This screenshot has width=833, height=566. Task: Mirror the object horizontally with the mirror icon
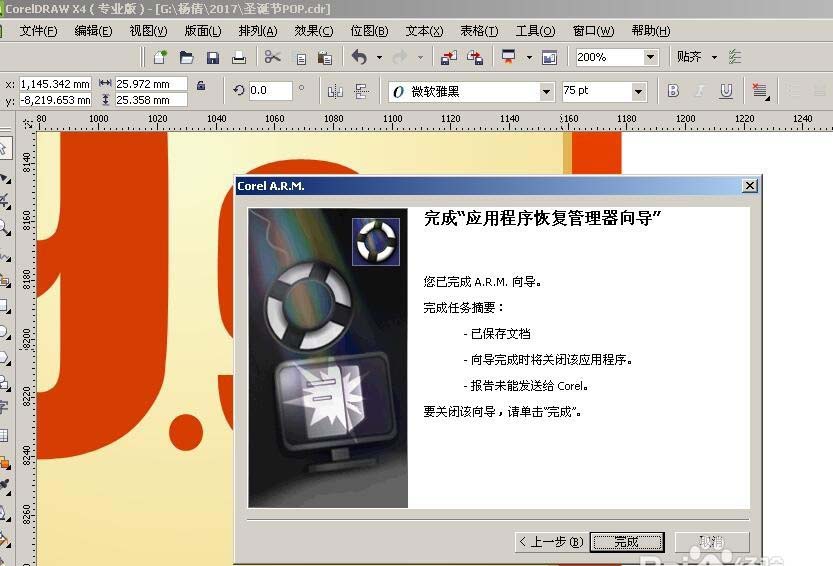(x=335, y=92)
